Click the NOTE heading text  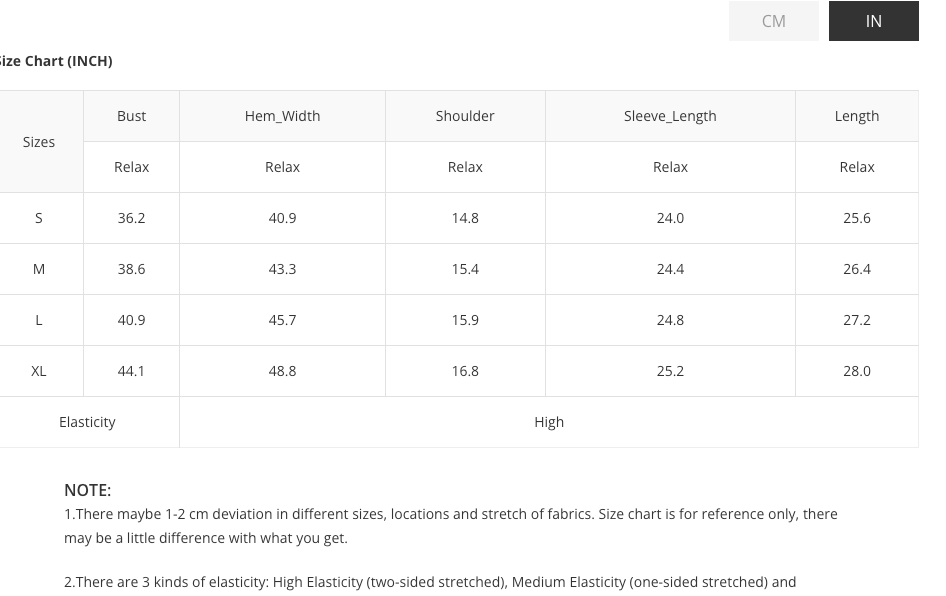(x=87, y=490)
